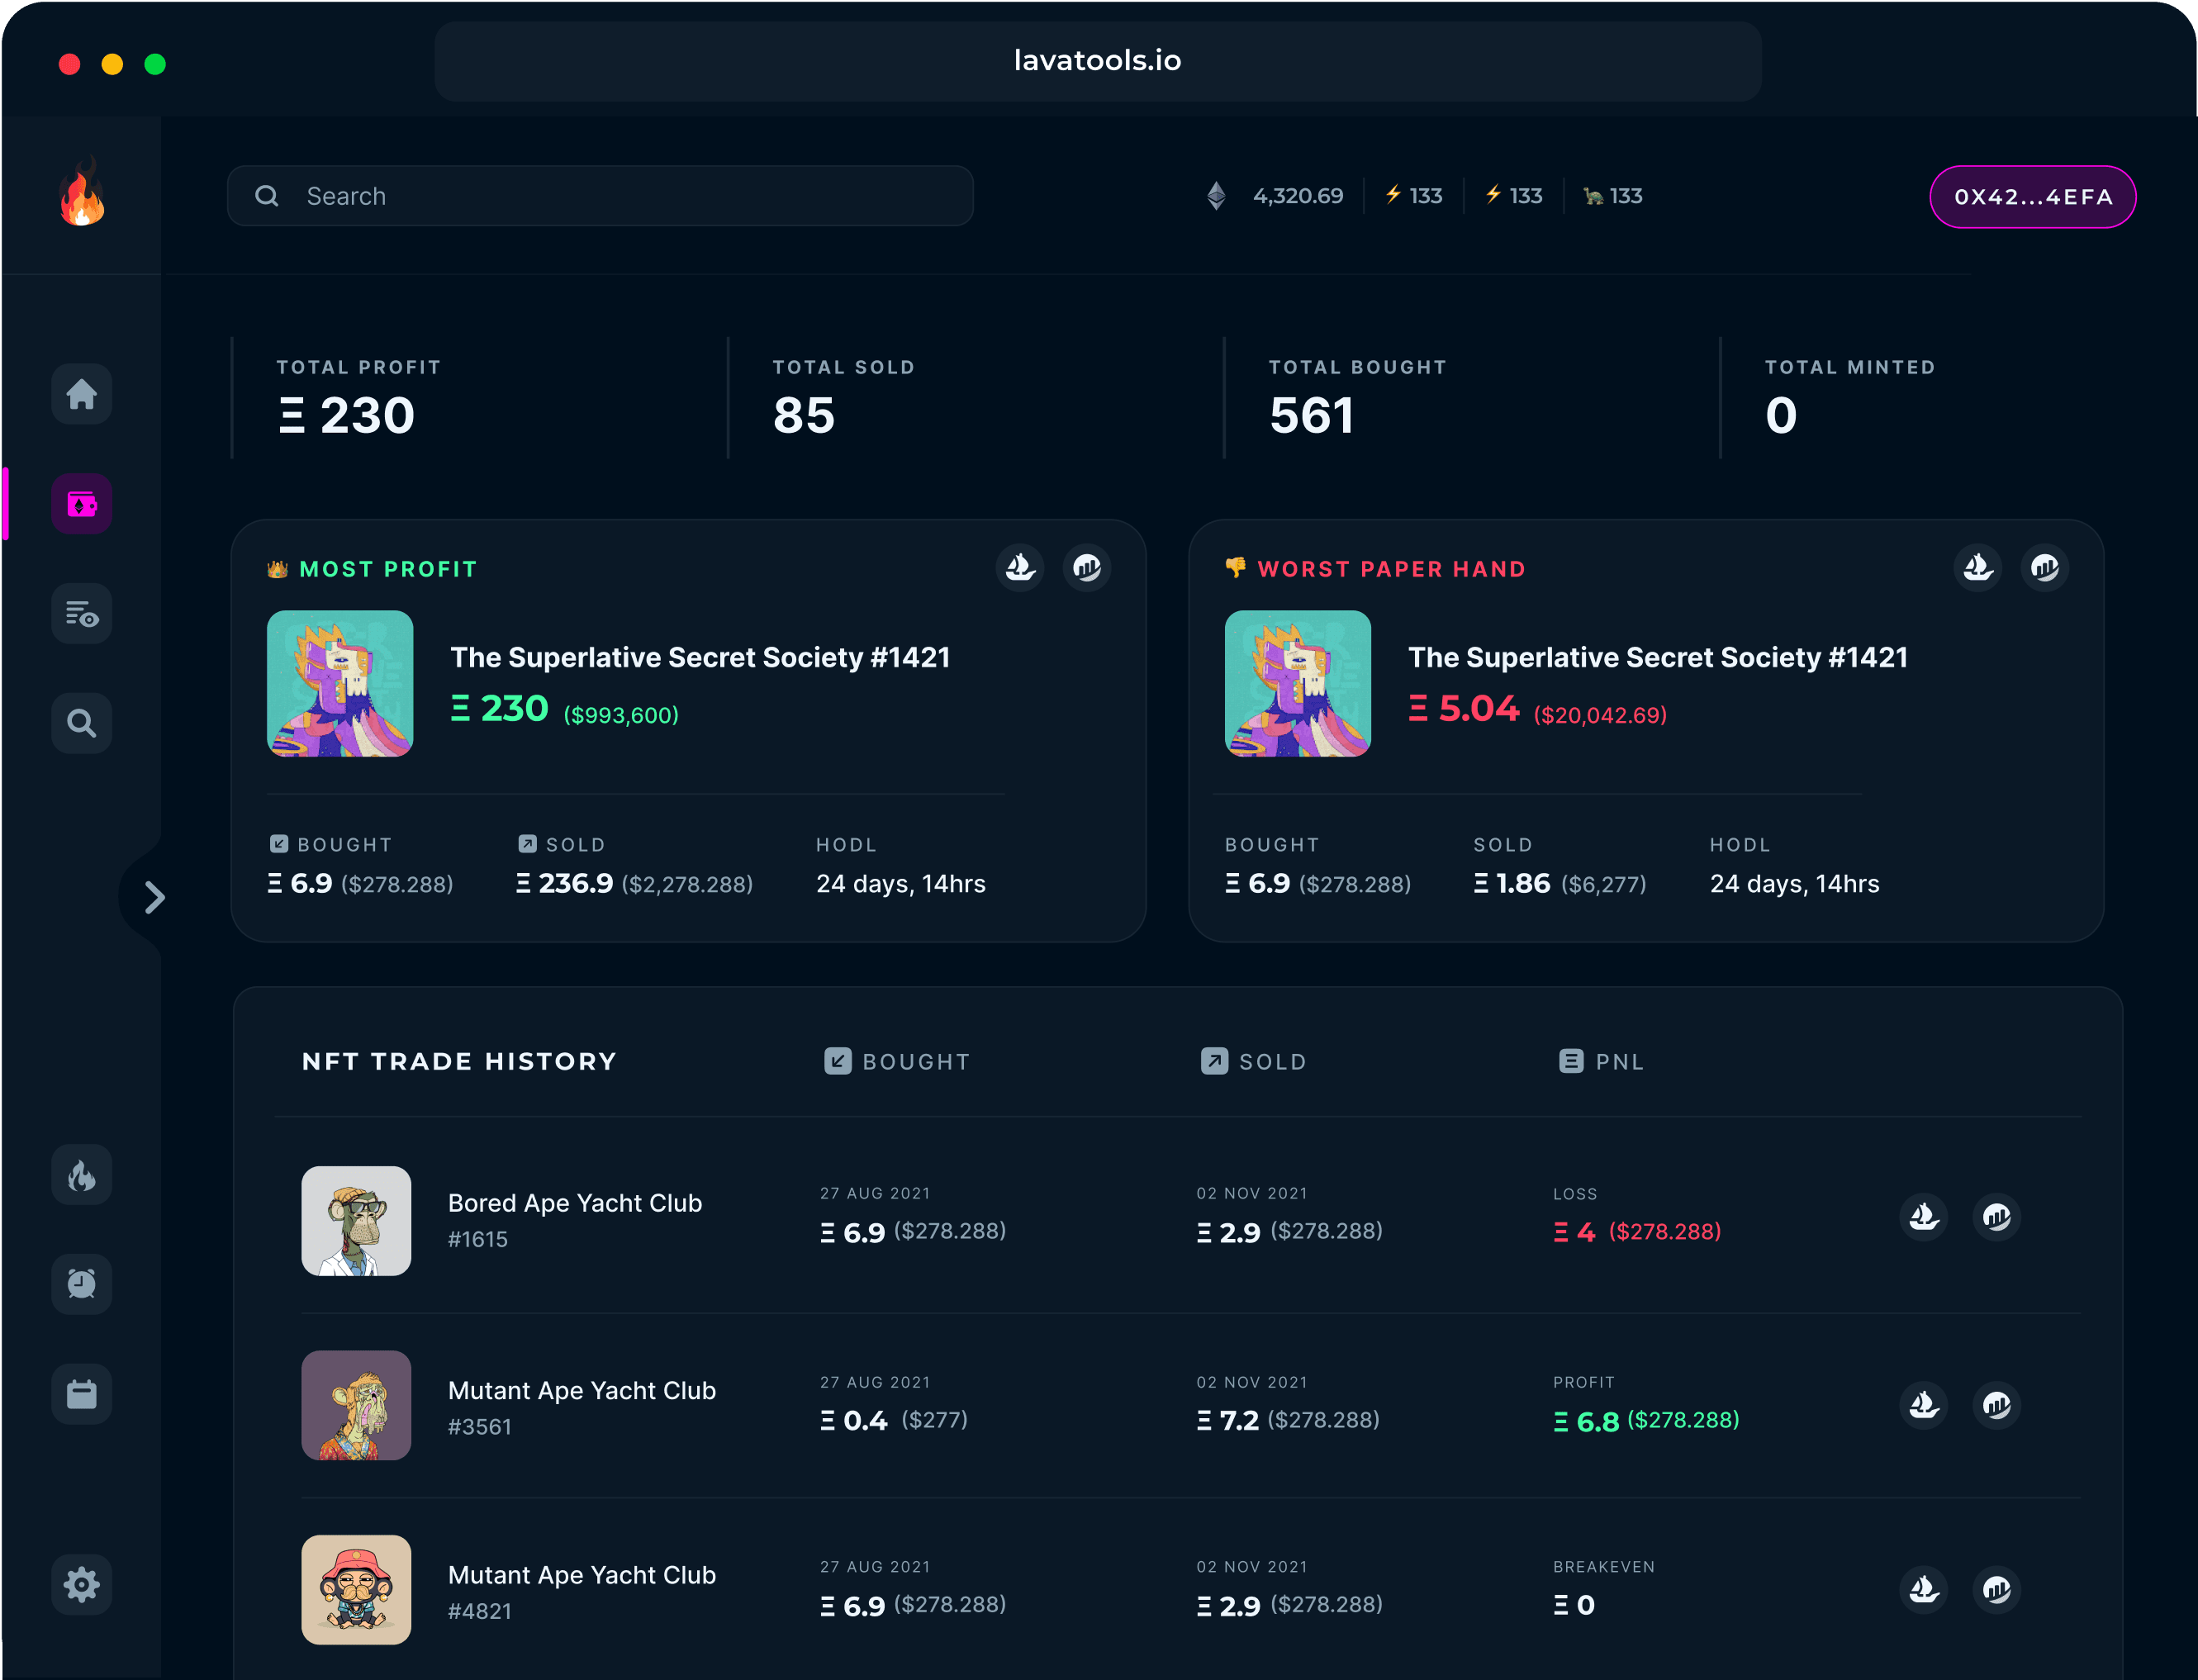Viewport: 2198px width, 1680px height.
Task: Open OpenSea icon in Most Profit card
Action: tap(1020, 568)
